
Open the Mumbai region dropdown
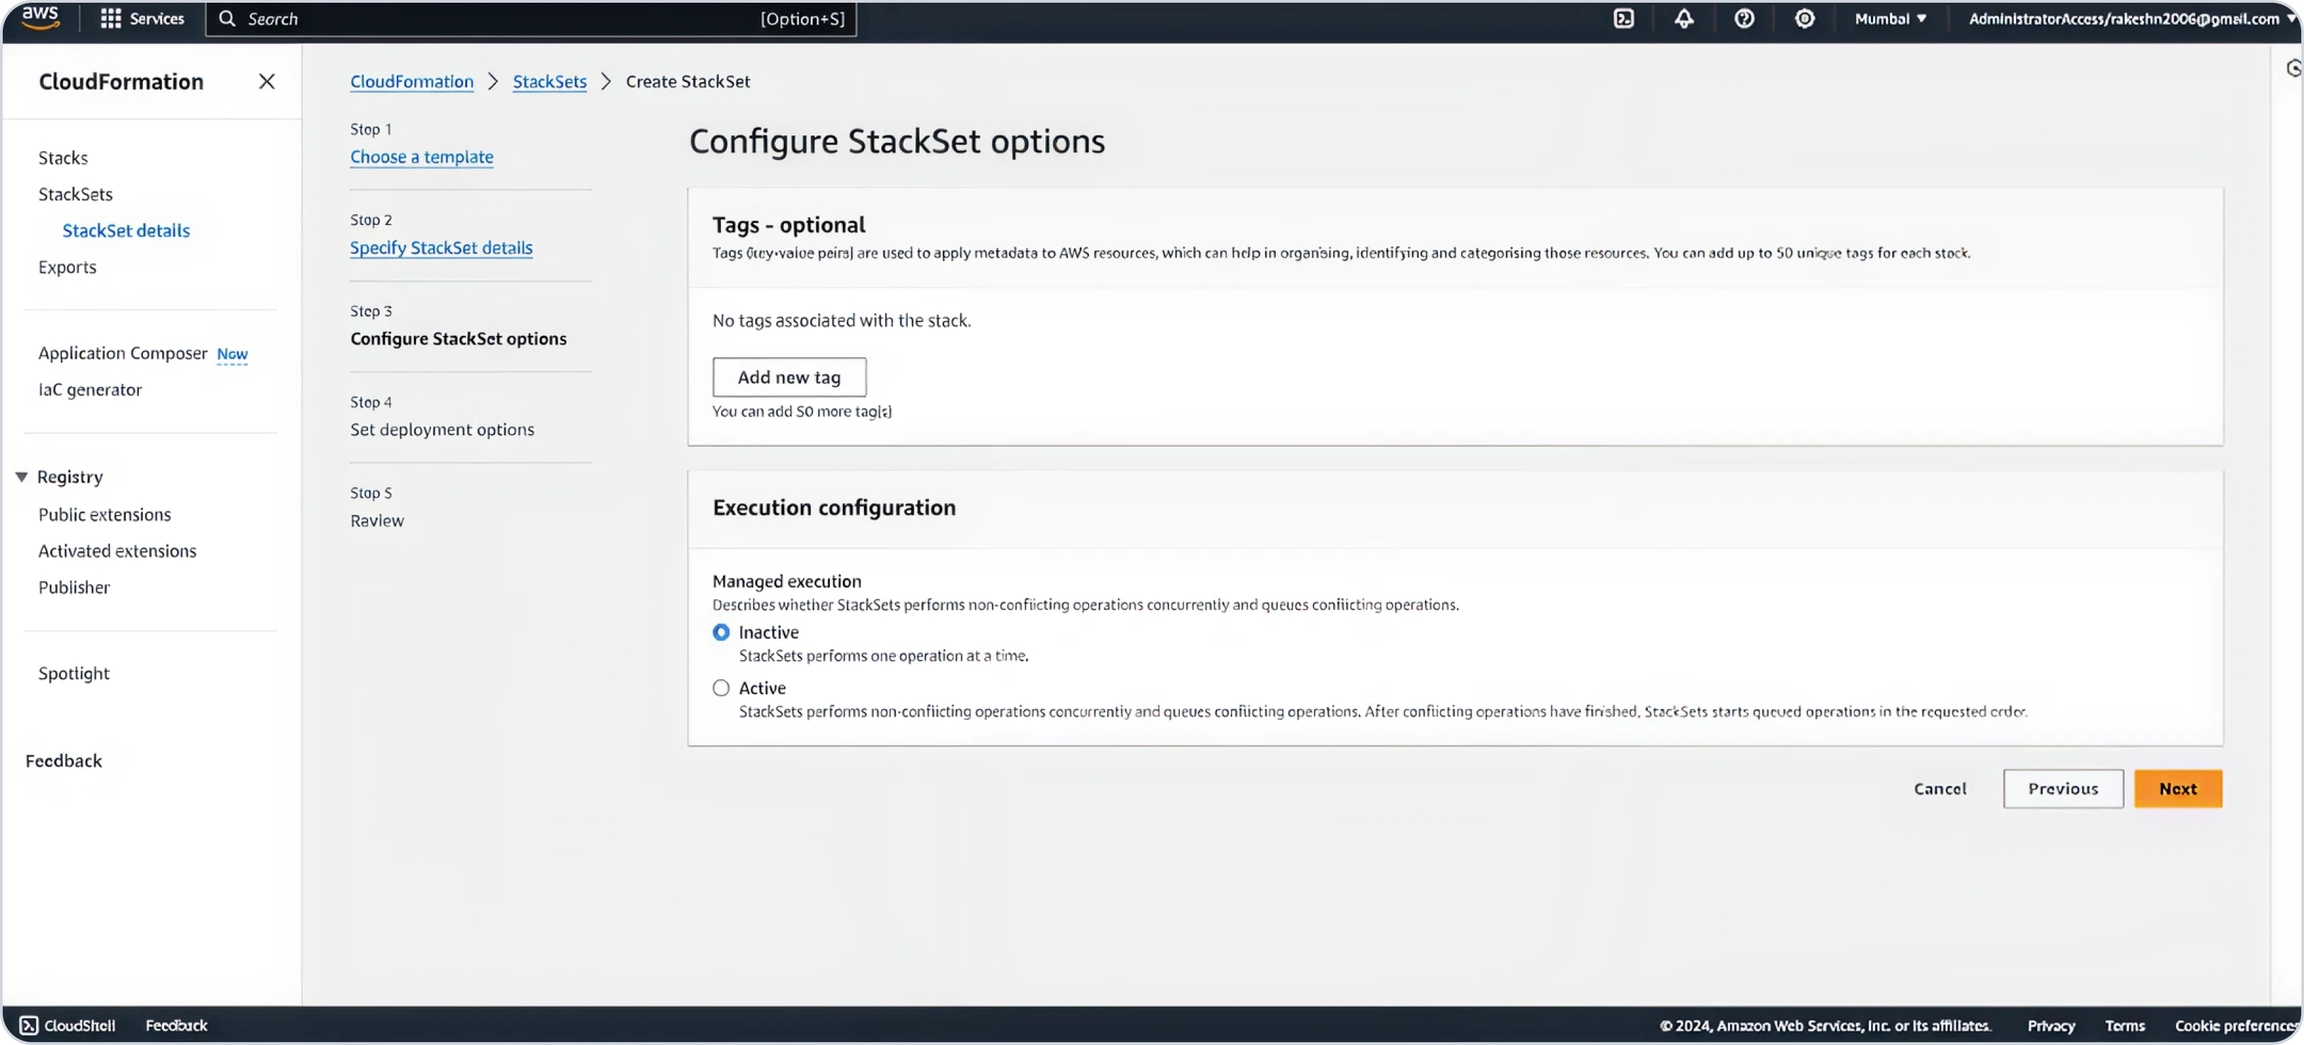[1889, 18]
